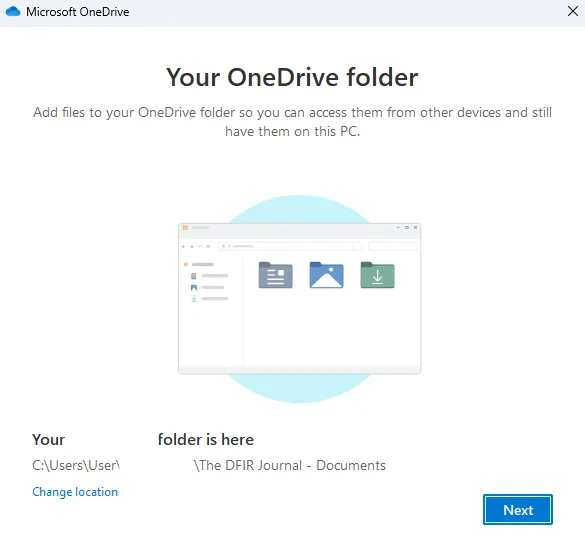Click the documents folder icon in illustration

click(275, 275)
